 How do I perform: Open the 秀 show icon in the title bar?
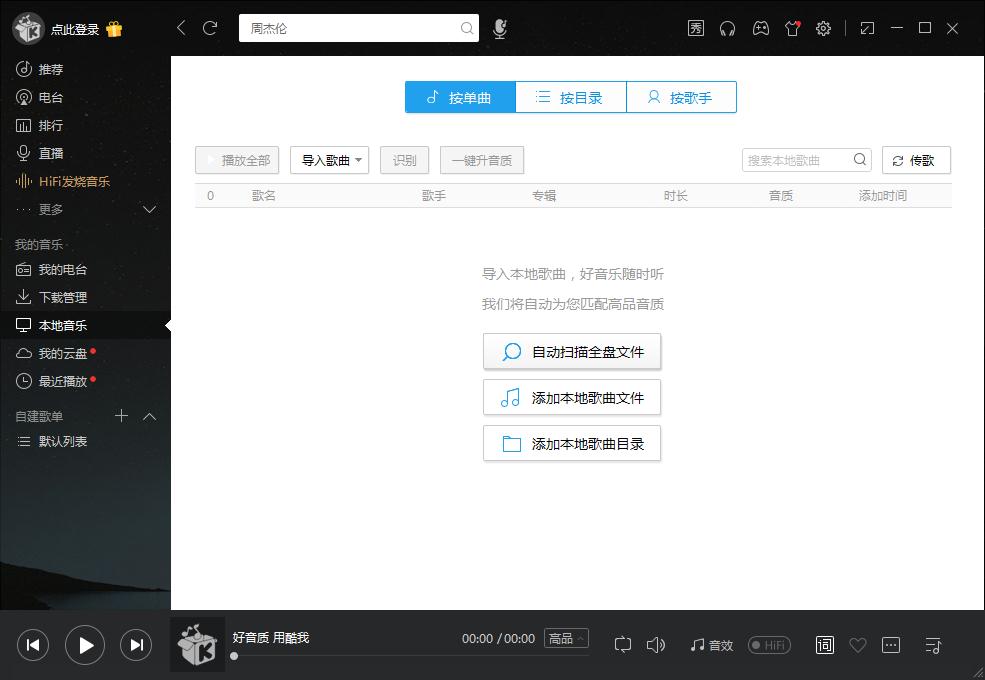[695, 28]
